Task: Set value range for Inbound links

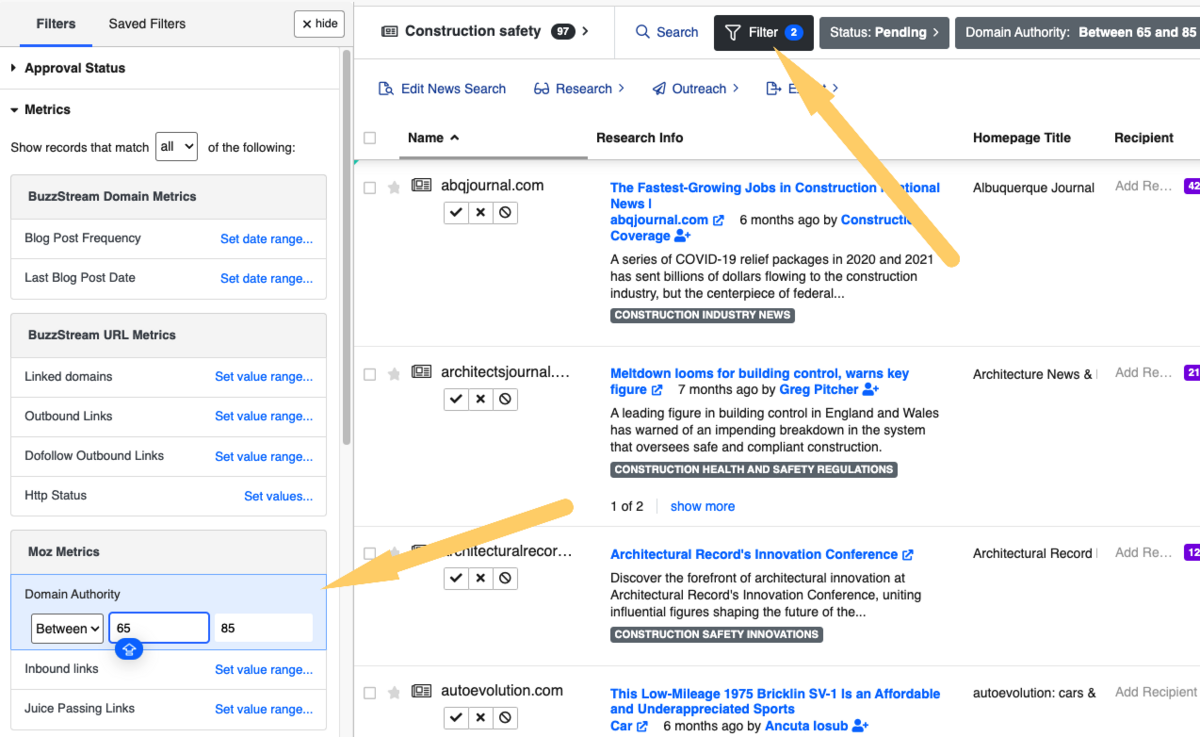Action: [x=264, y=670]
